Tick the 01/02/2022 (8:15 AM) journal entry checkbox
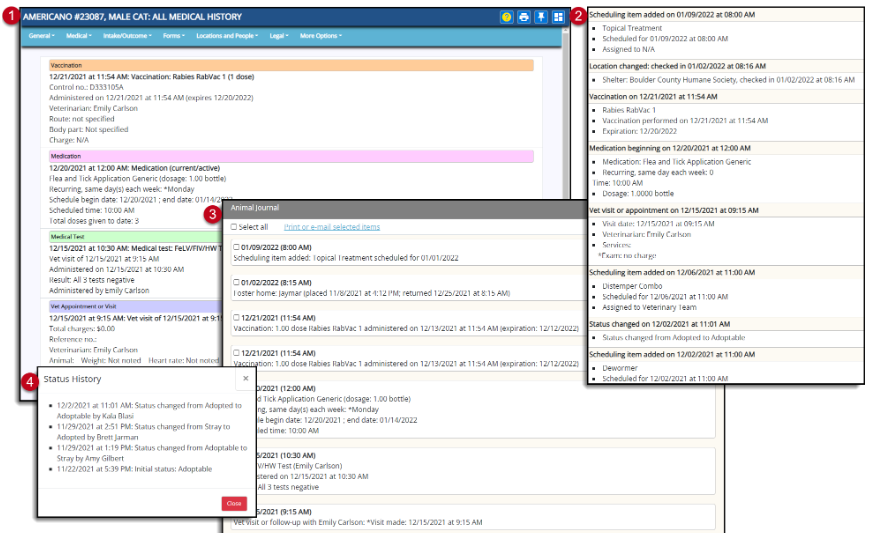Image resolution: width=872 pixels, height=533 pixels. (236, 282)
